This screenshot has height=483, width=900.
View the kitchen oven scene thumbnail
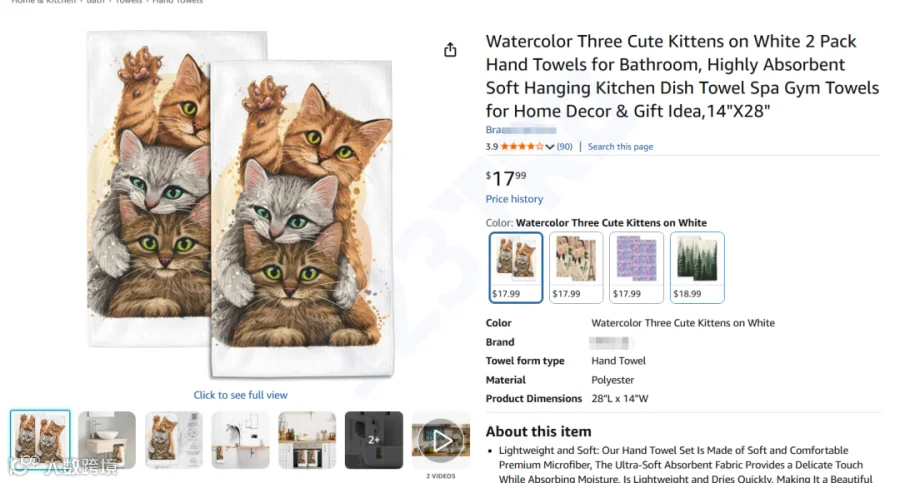307,440
